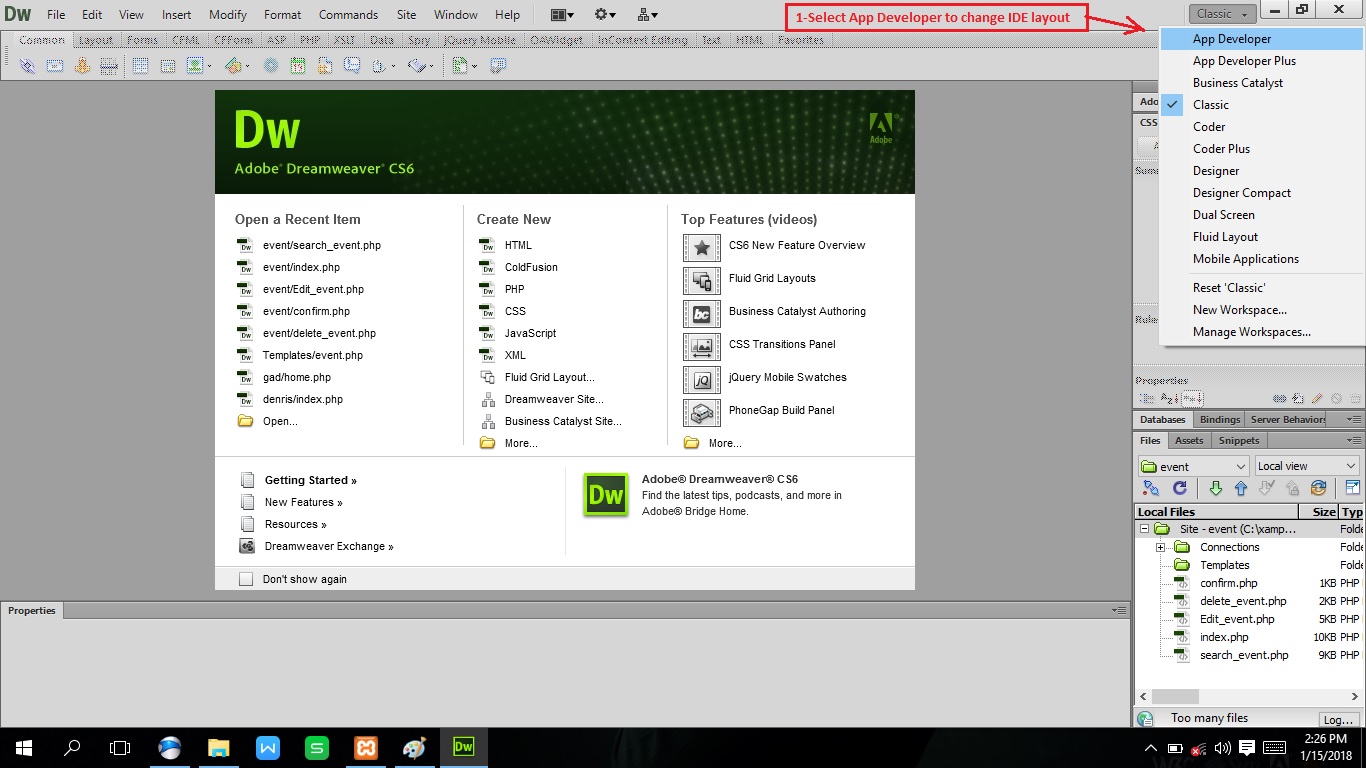
Task: Insert a Comment from Common toolbar
Action: pyautogui.click(x=351, y=66)
